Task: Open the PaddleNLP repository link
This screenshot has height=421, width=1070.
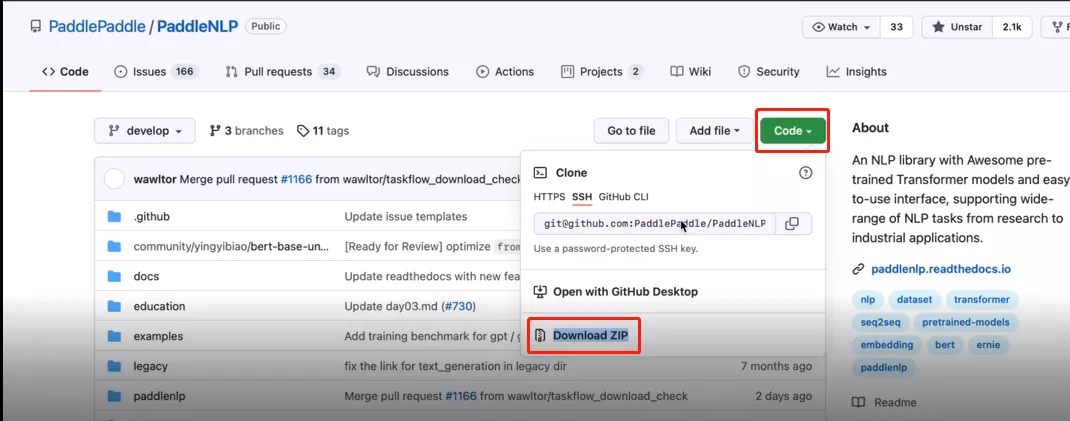Action: click(197, 27)
